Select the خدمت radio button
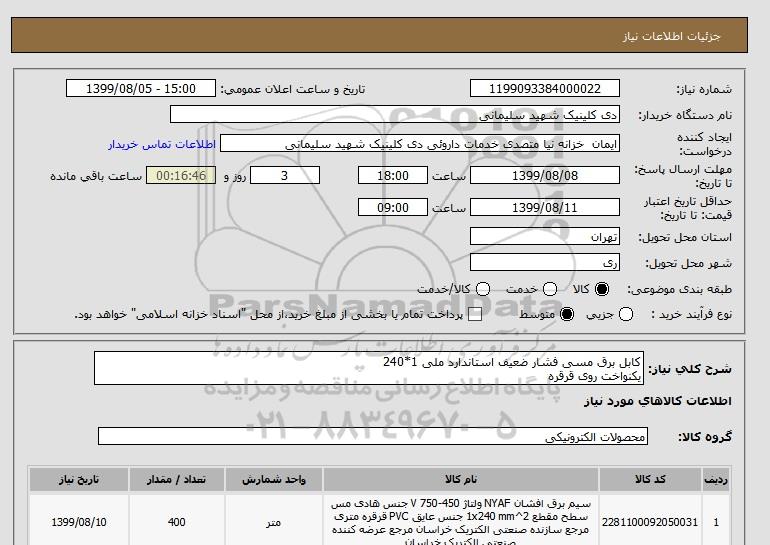Viewport: 770px width, 545px height. tap(550, 289)
